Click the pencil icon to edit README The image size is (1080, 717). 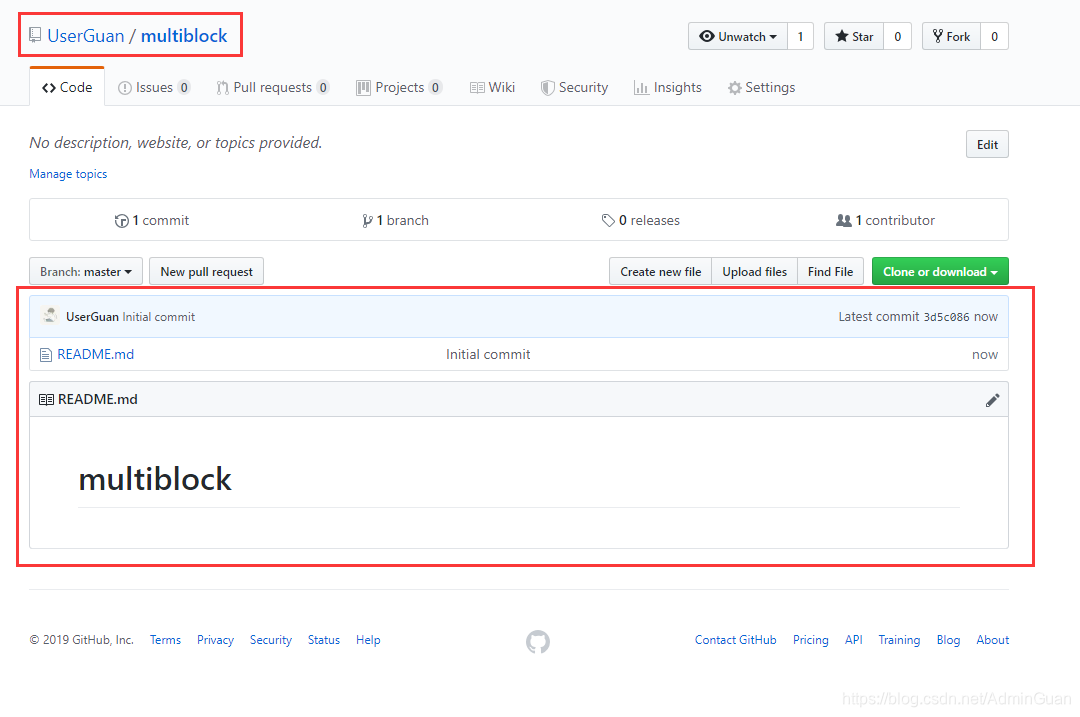click(993, 399)
